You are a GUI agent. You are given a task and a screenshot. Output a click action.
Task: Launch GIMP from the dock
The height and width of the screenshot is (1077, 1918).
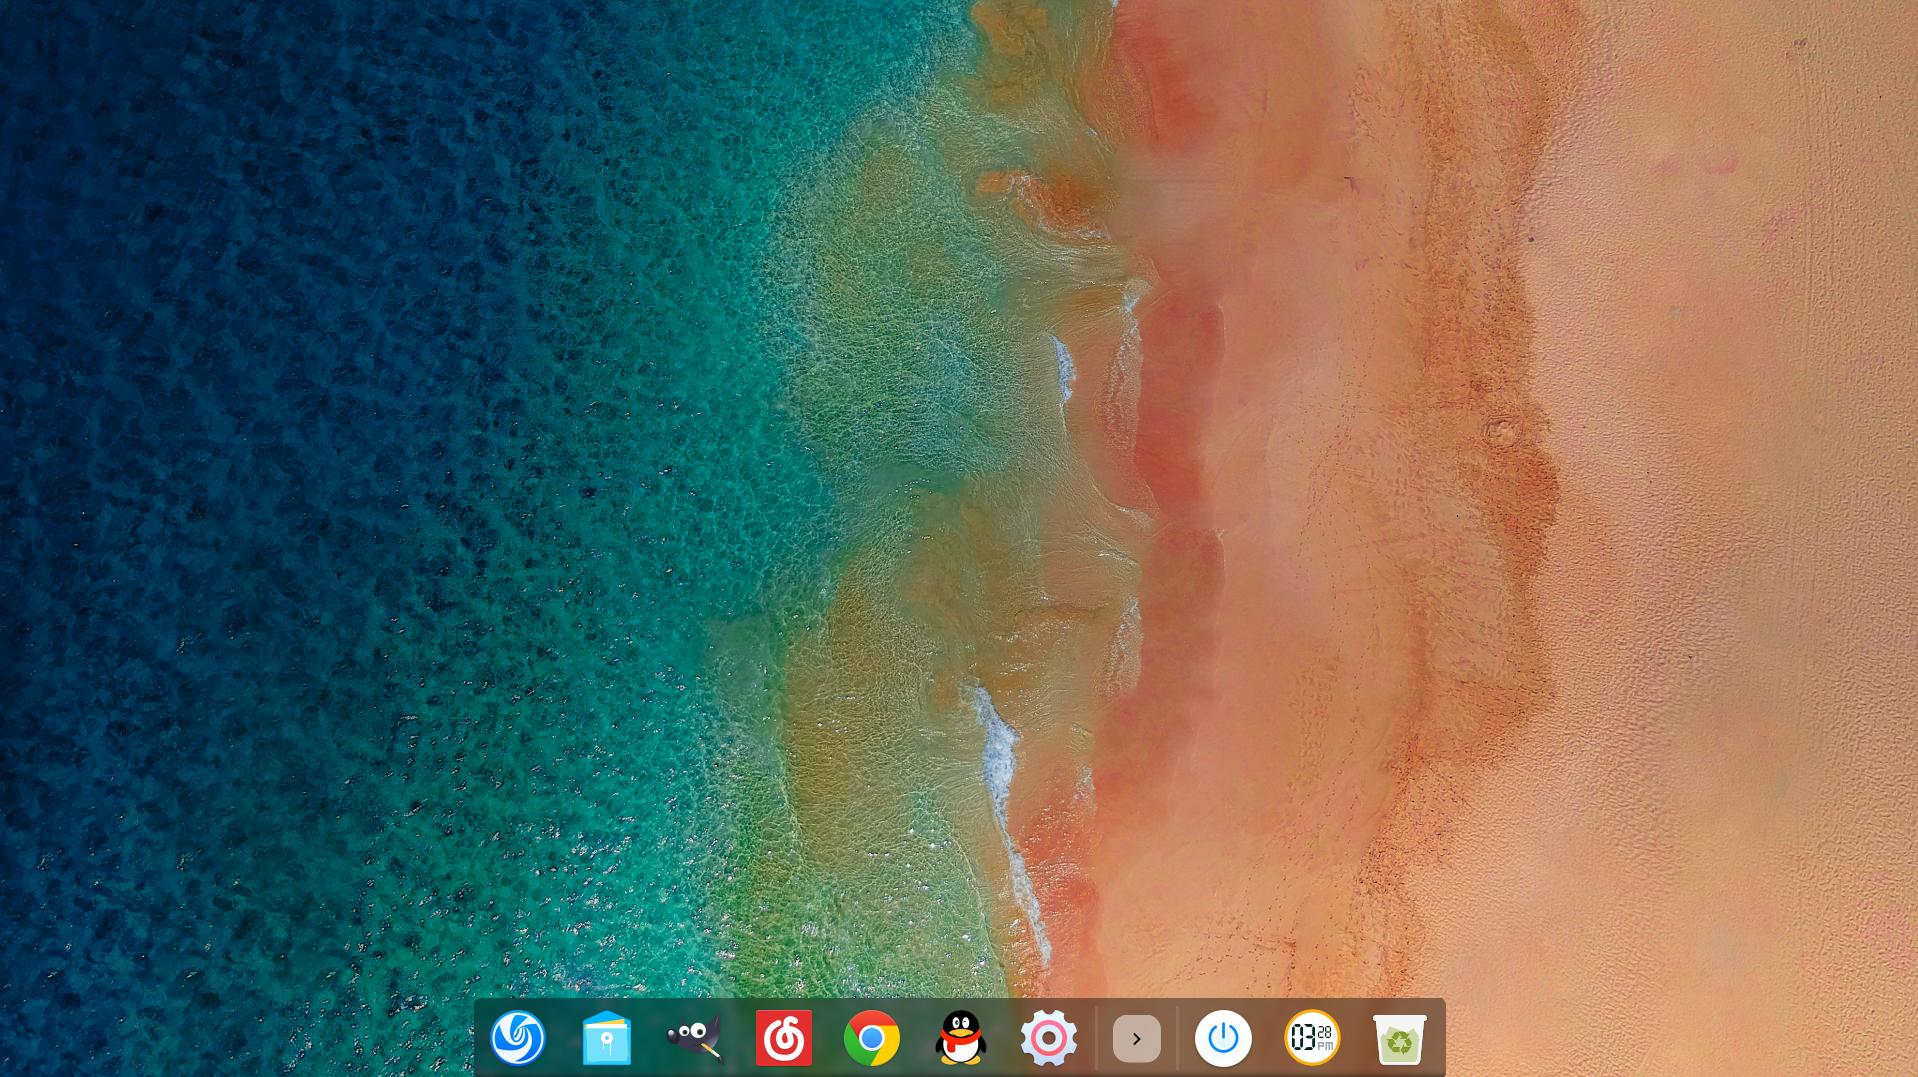click(x=695, y=1038)
